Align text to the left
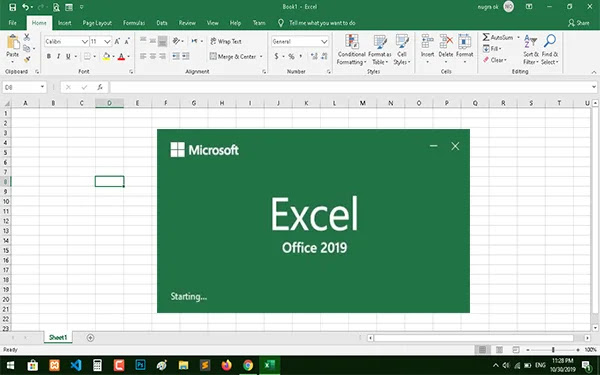 [x=143, y=56]
